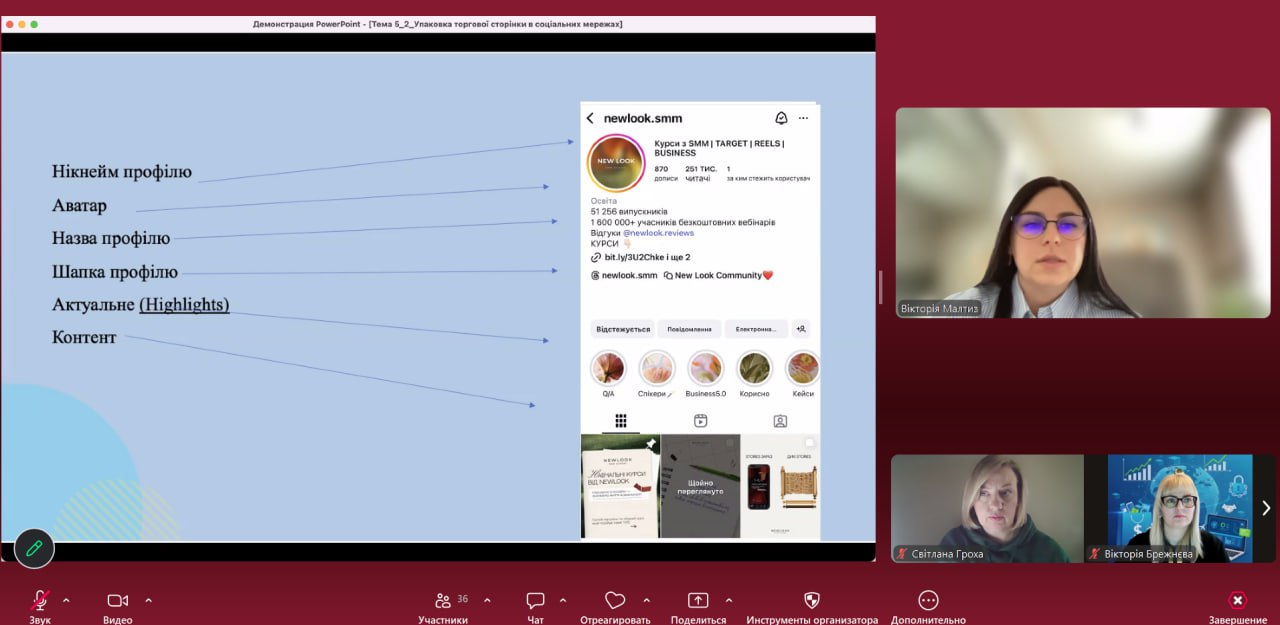Click the Instagram grid posts tab
This screenshot has width=1280, height=625.
coord(620,421)
